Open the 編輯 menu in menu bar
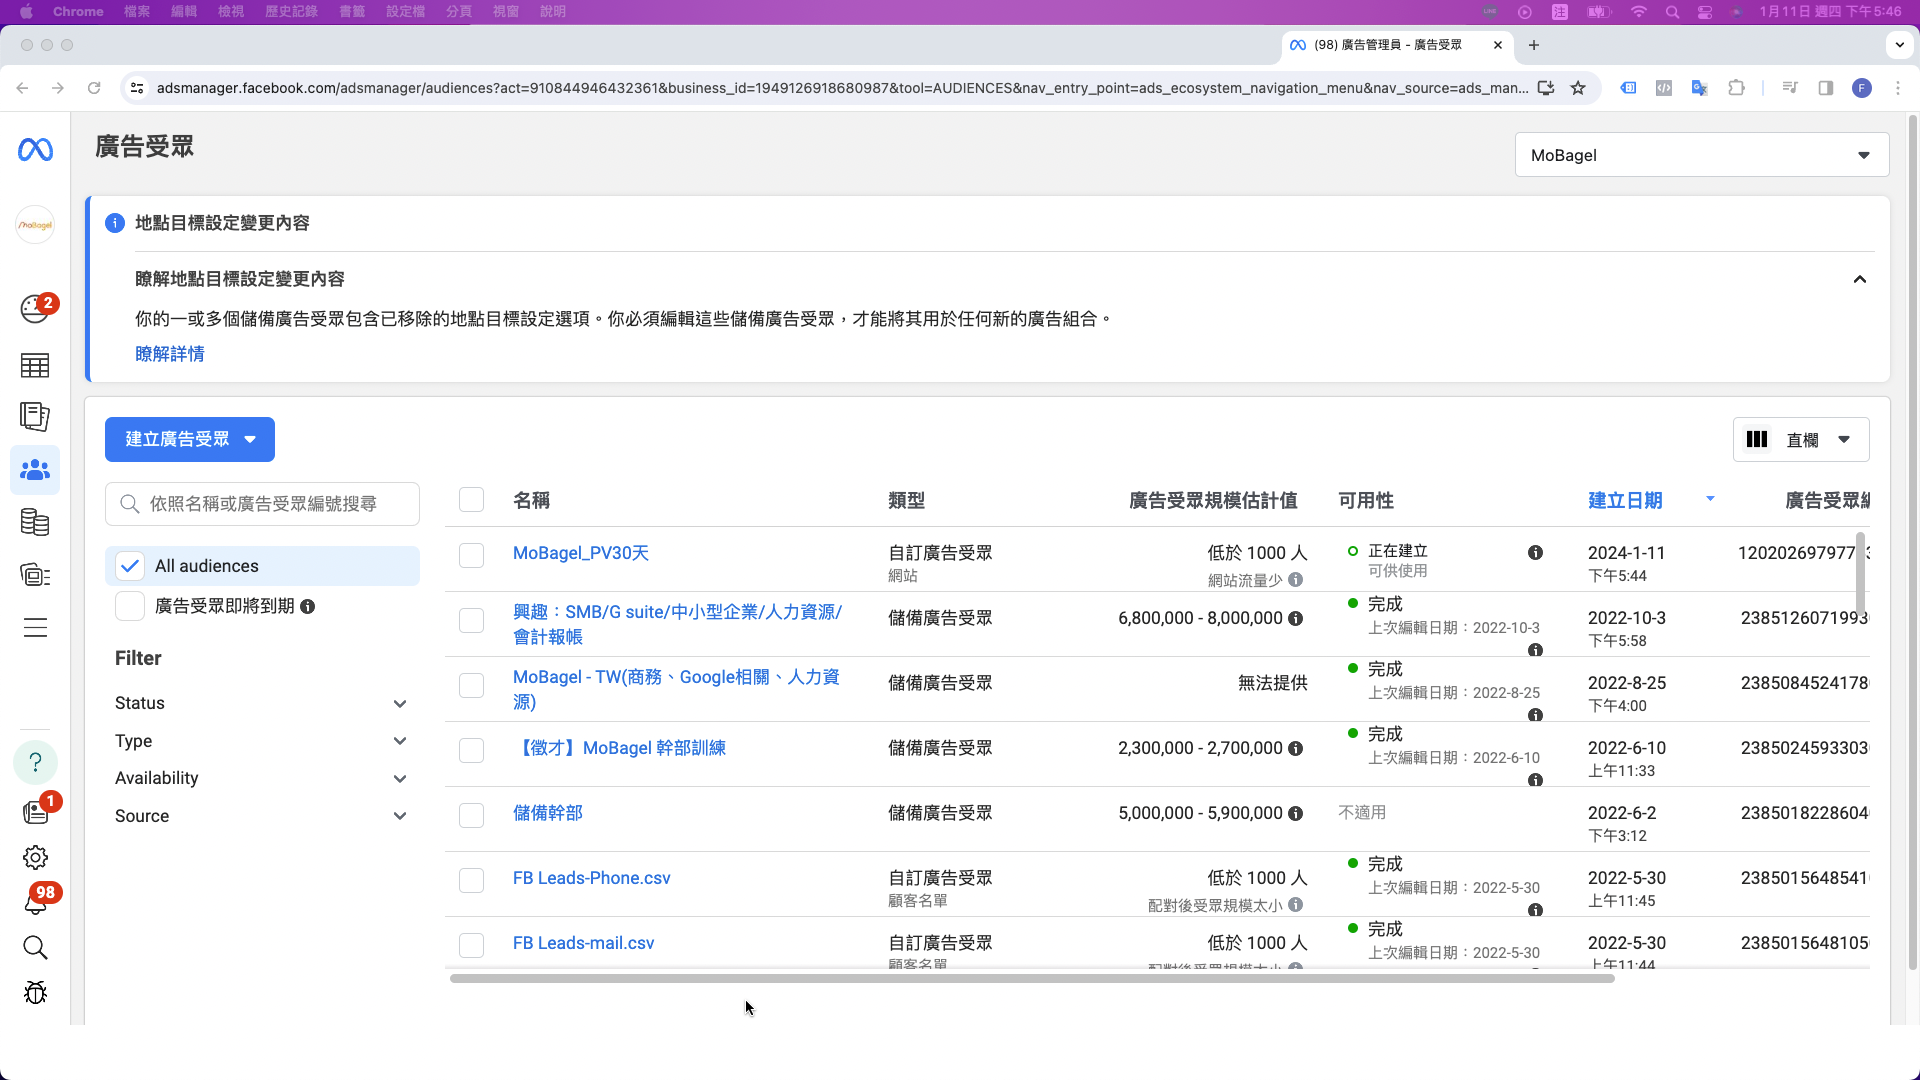 (184, 12)
